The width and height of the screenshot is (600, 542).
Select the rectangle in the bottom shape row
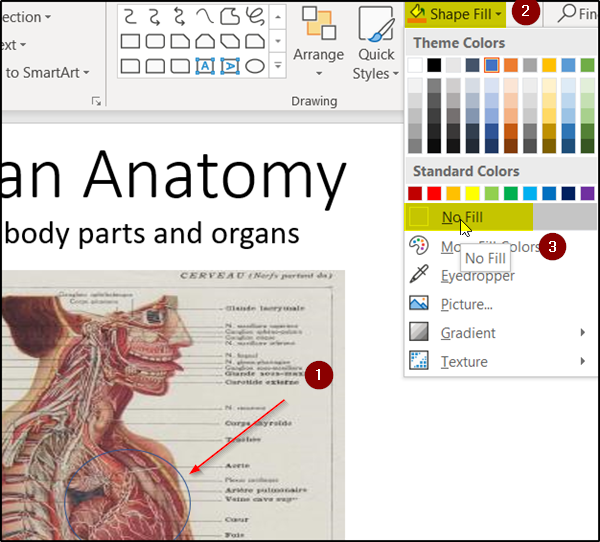point(130,66)
